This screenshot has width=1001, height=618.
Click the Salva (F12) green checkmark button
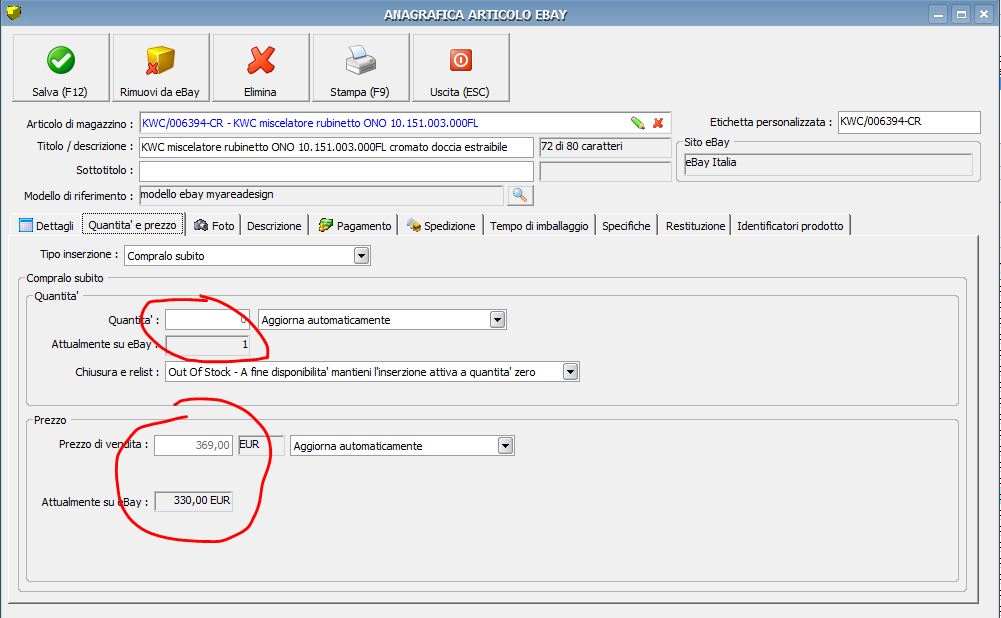pyautogui.click(x=61, y=68)
